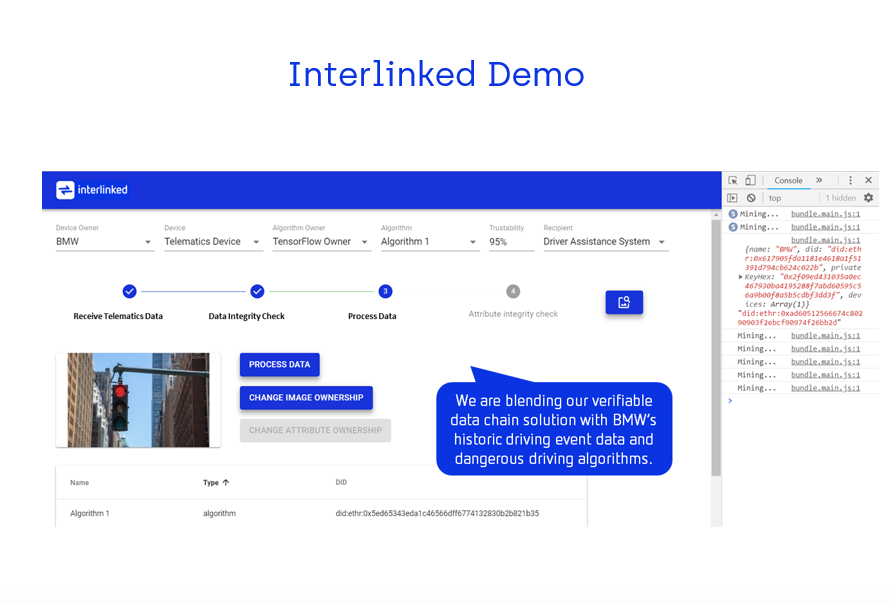
Task: Click the step 3 Process Data circle
Action: coord(385,291)
